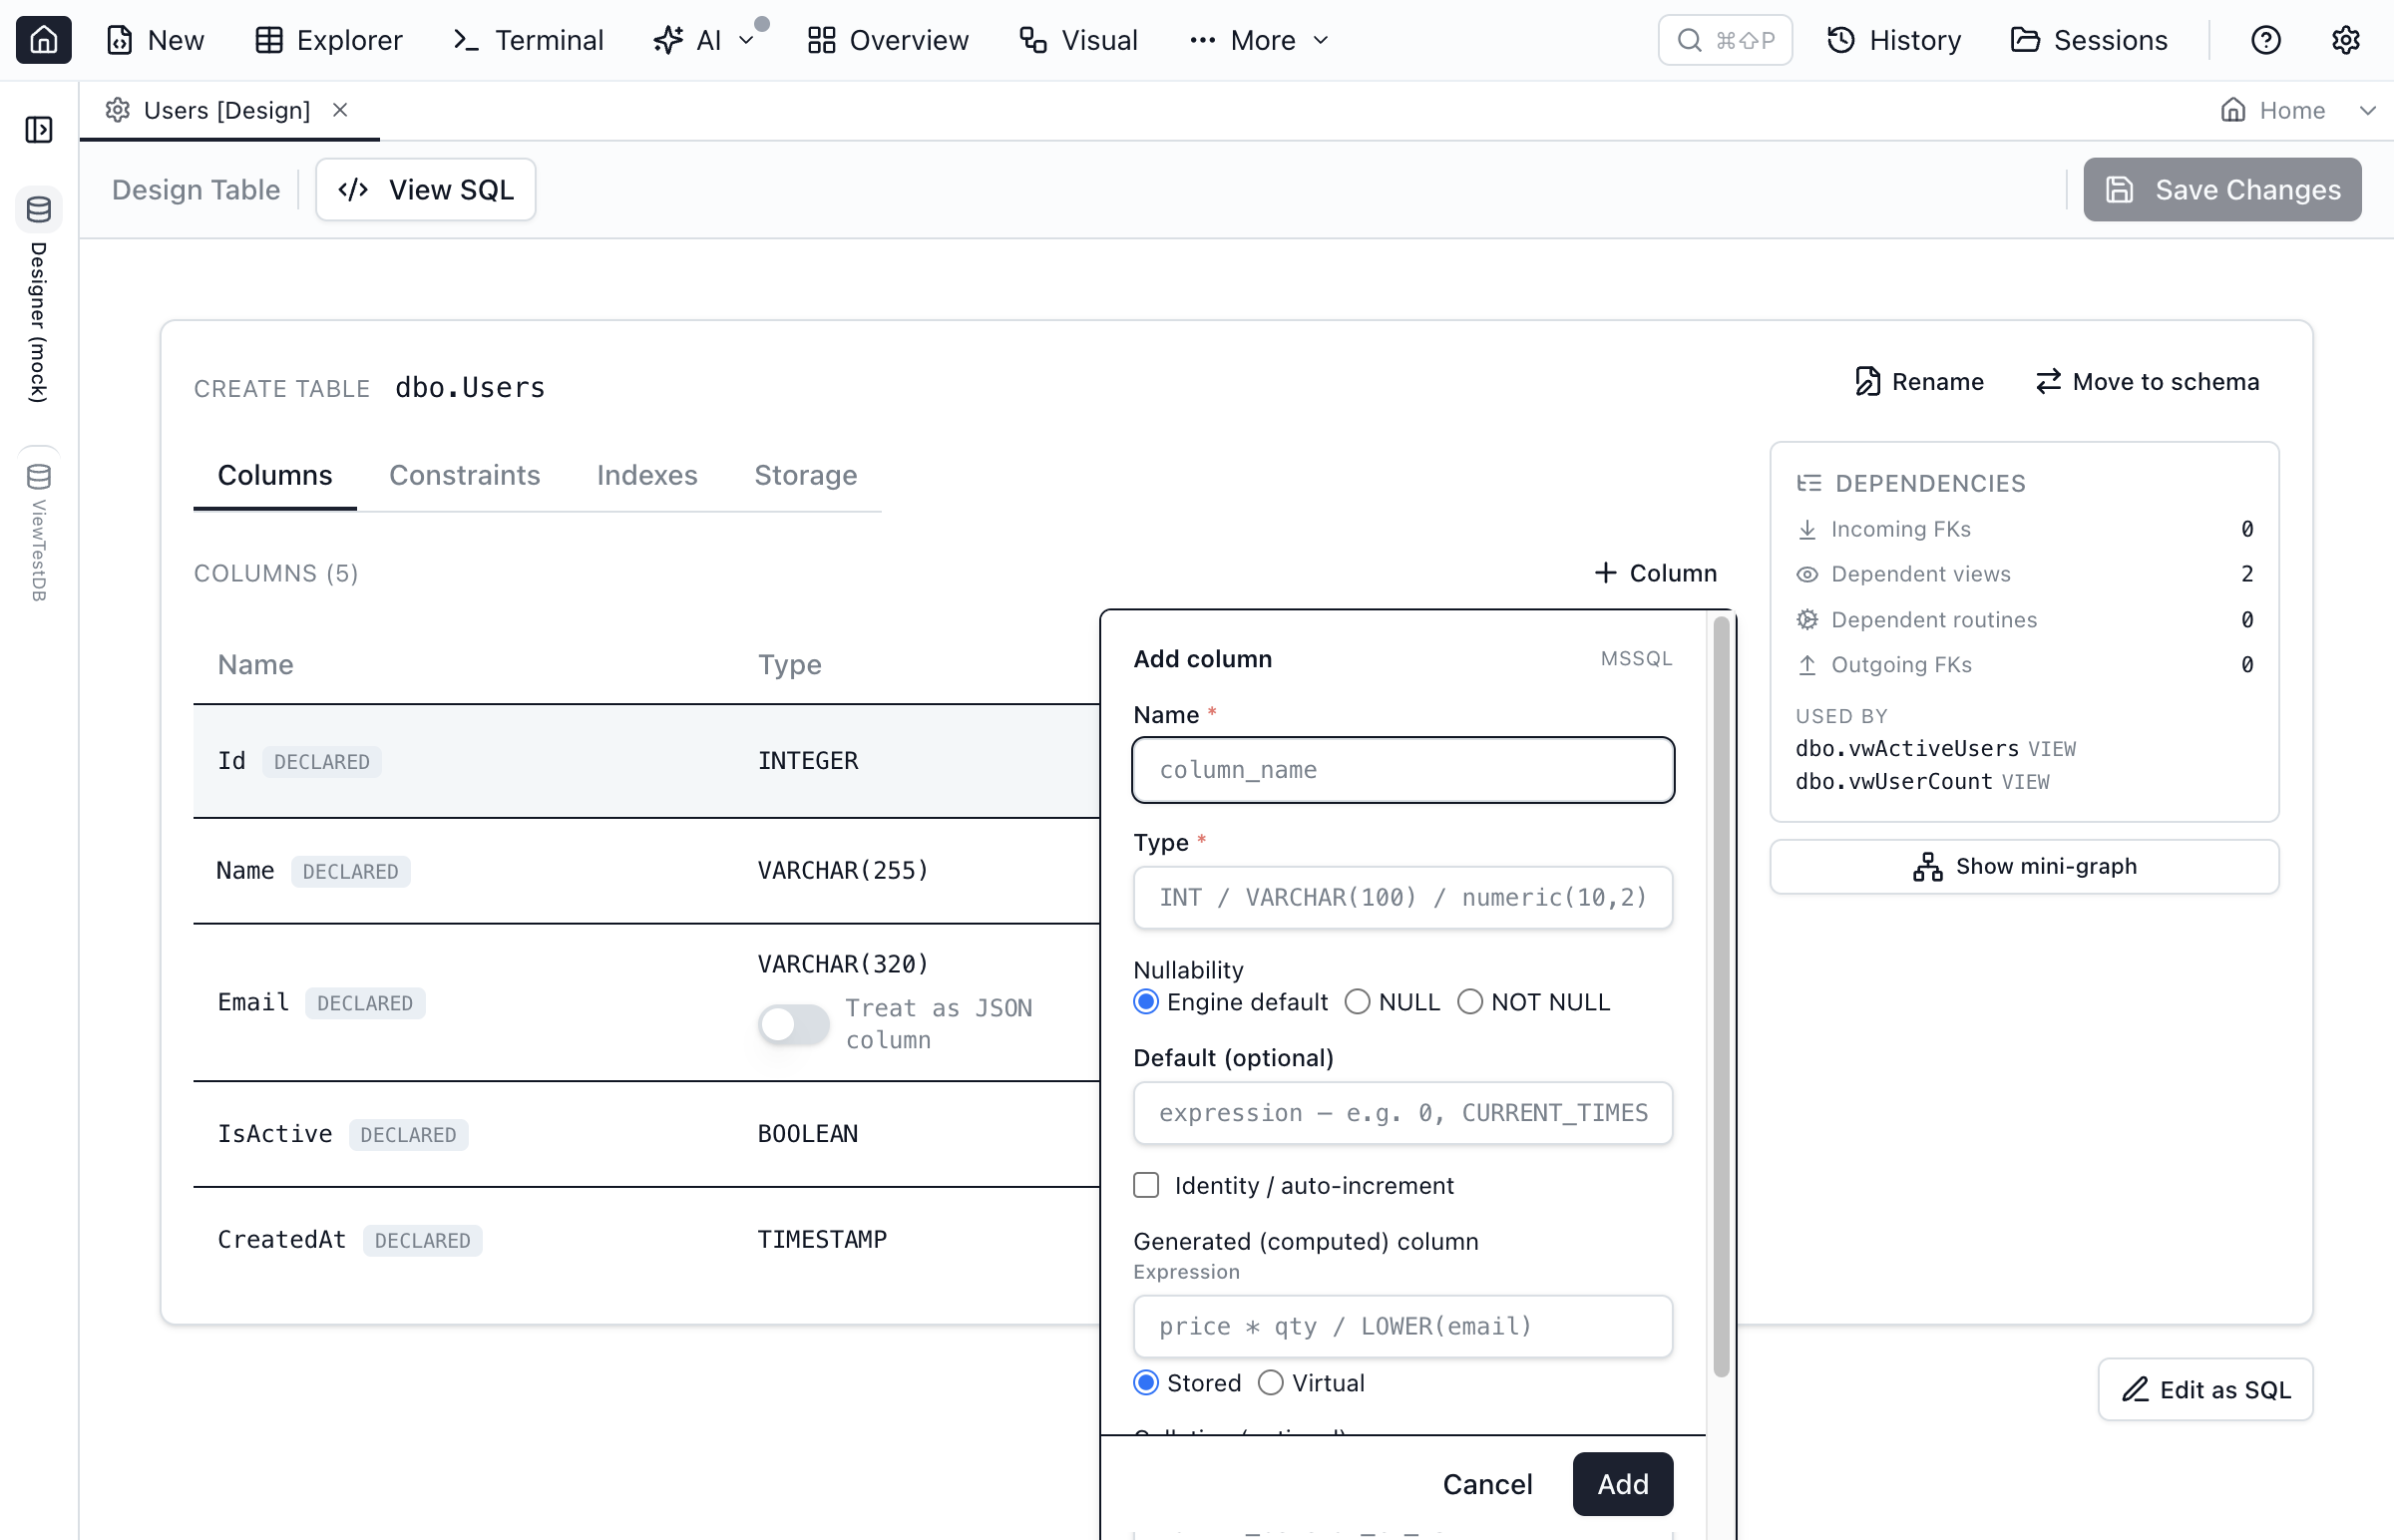This screenshot has height=1540, width=2394.
Task: Select the Name column row text
Action: (x=245, y=870)
